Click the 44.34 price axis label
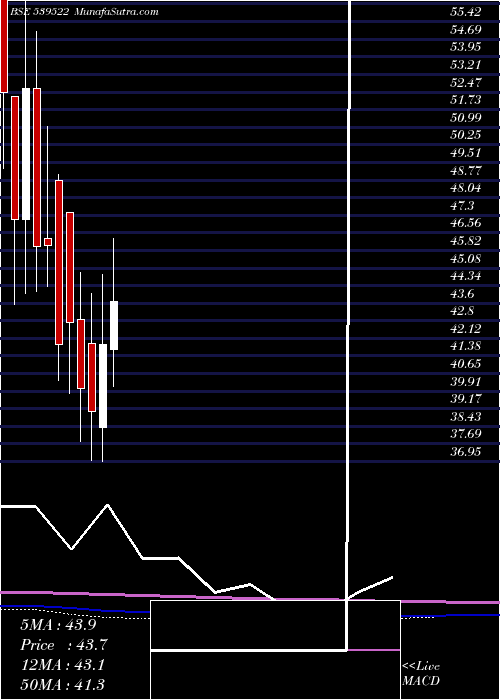This screenshot has height=700, width=500. click(466, 276)
